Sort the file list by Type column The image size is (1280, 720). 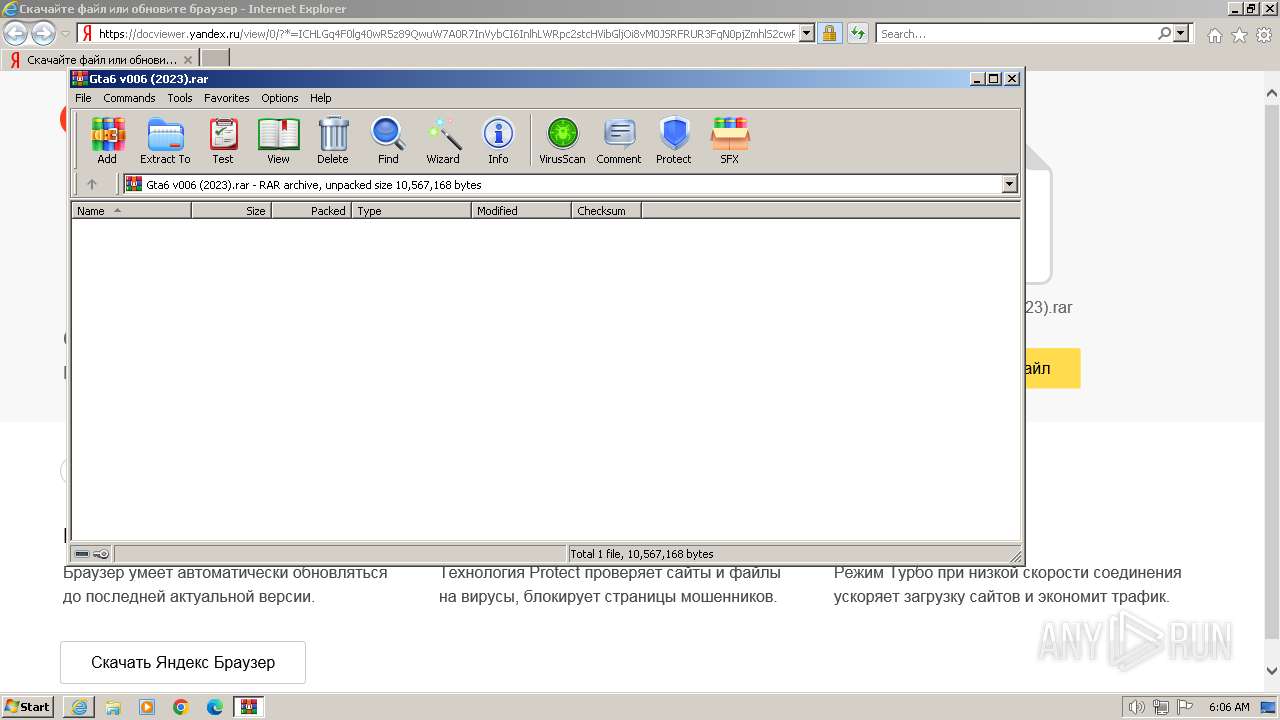[411, 211]
